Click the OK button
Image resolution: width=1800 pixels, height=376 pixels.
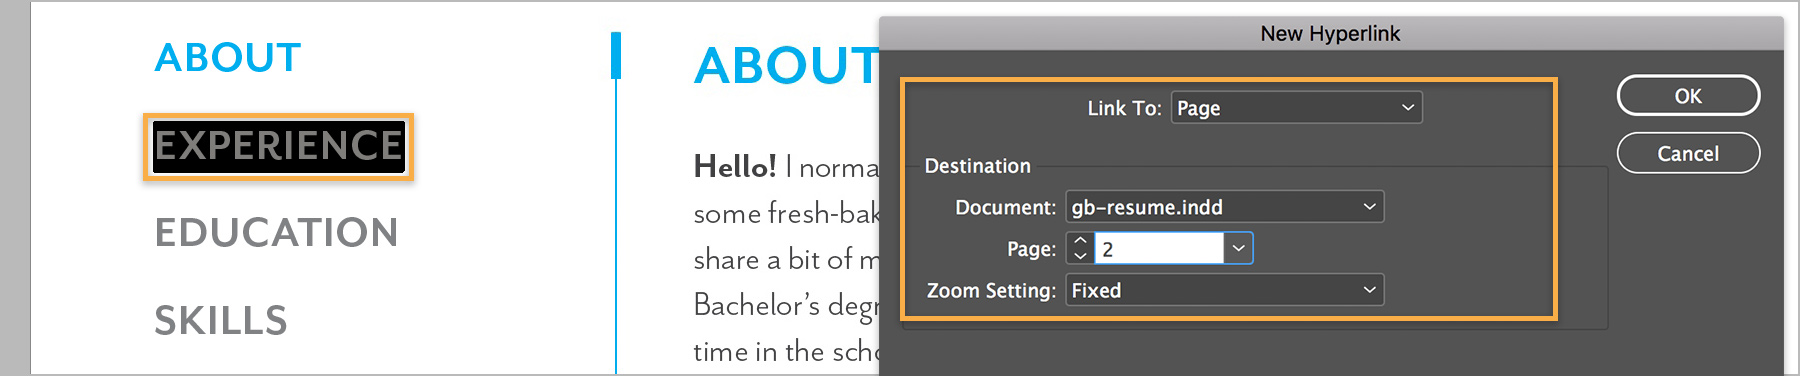1688,96
